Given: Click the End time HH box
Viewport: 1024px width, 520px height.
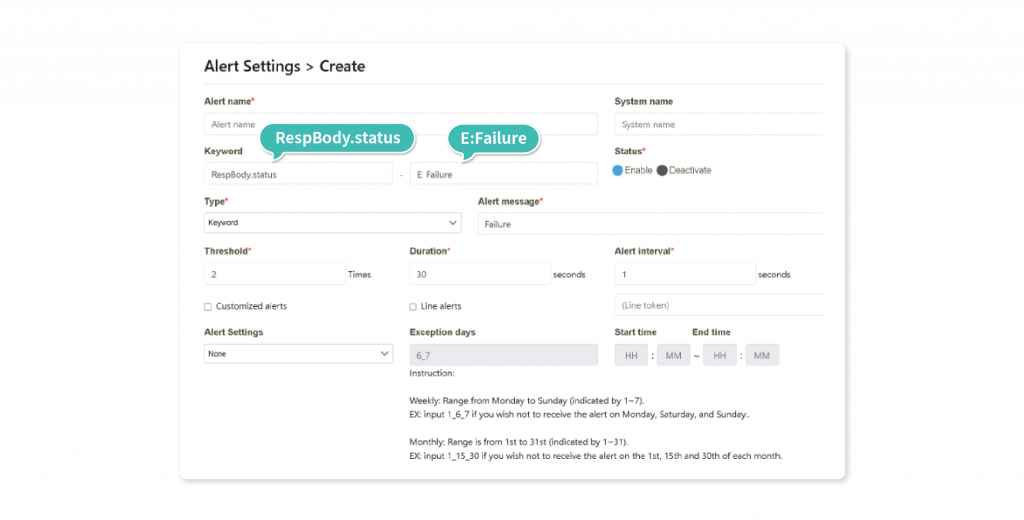Looking at the screenshot, I should click(719, 355).
